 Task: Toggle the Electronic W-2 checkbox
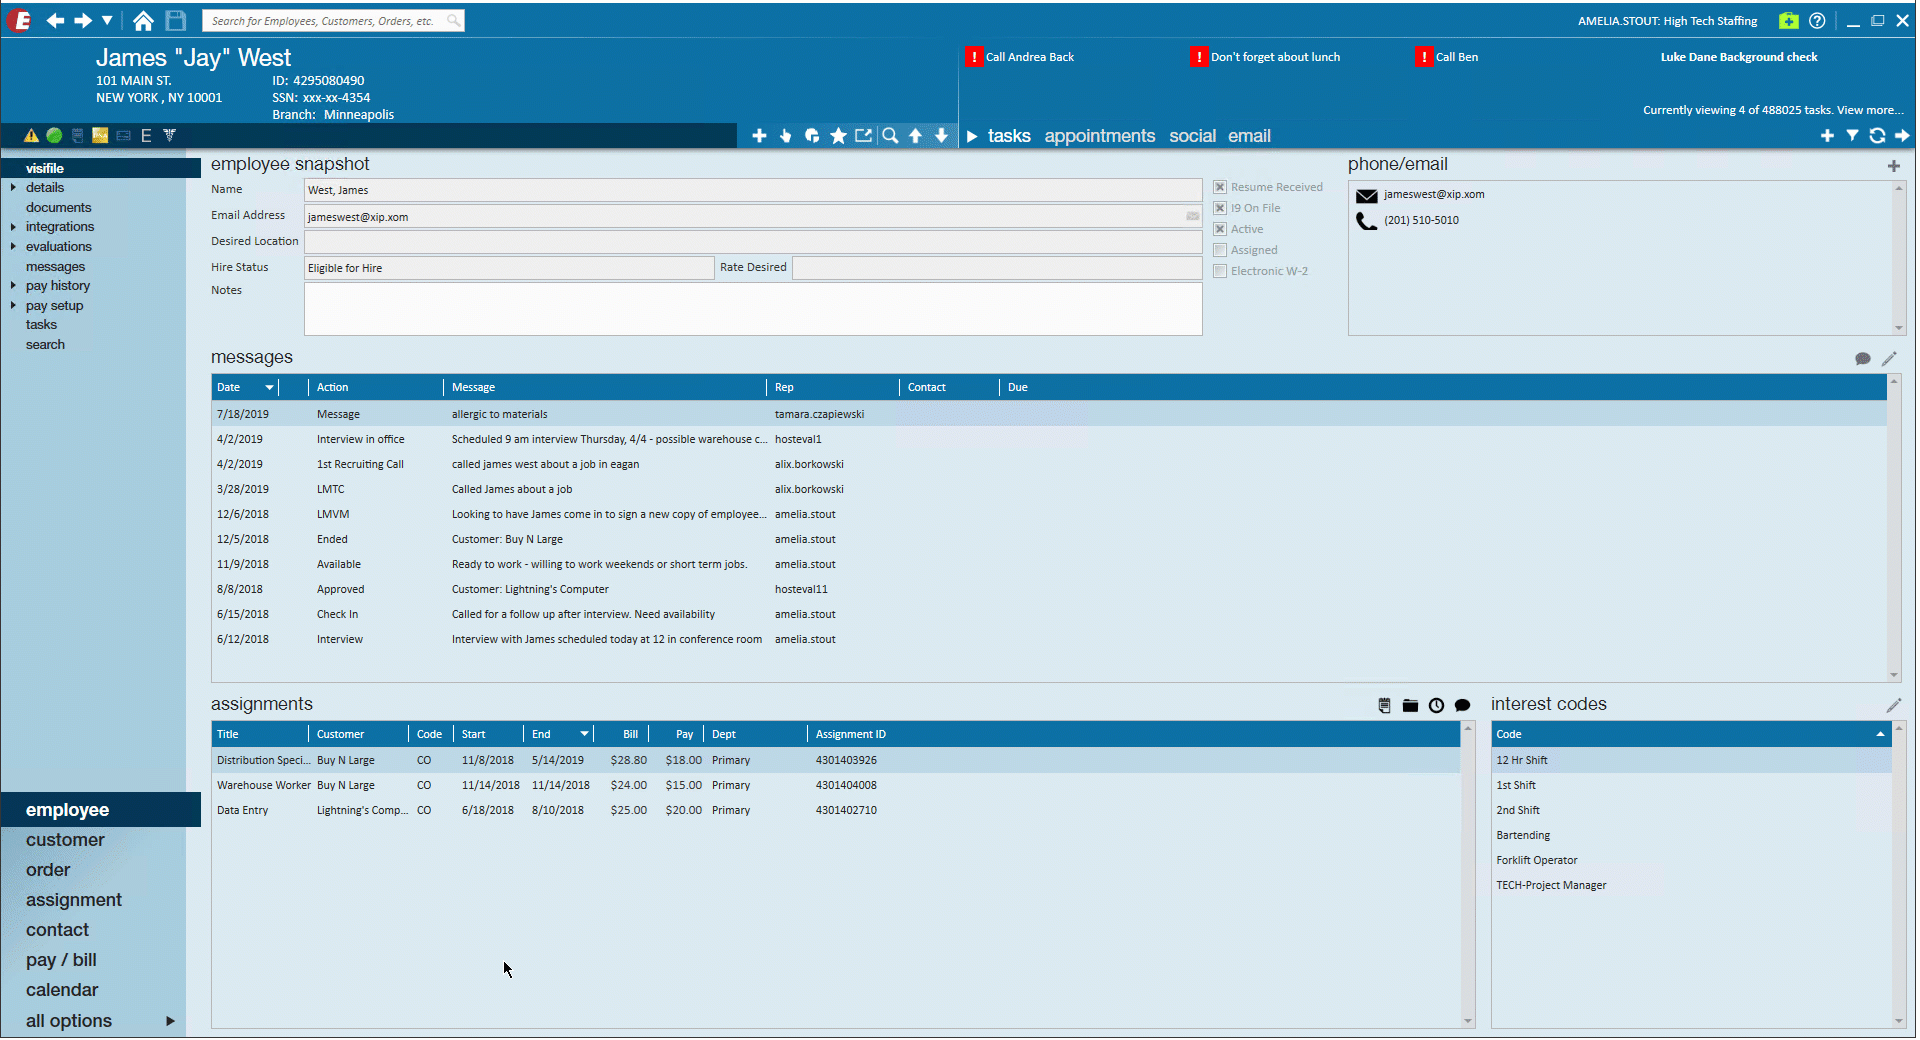click(x=1220, y=271)
